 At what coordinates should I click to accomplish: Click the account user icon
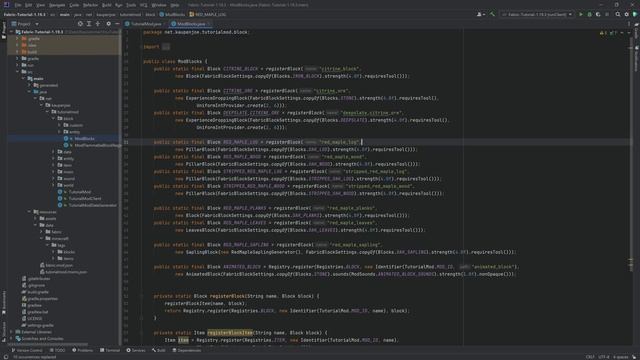pos(480,14)
